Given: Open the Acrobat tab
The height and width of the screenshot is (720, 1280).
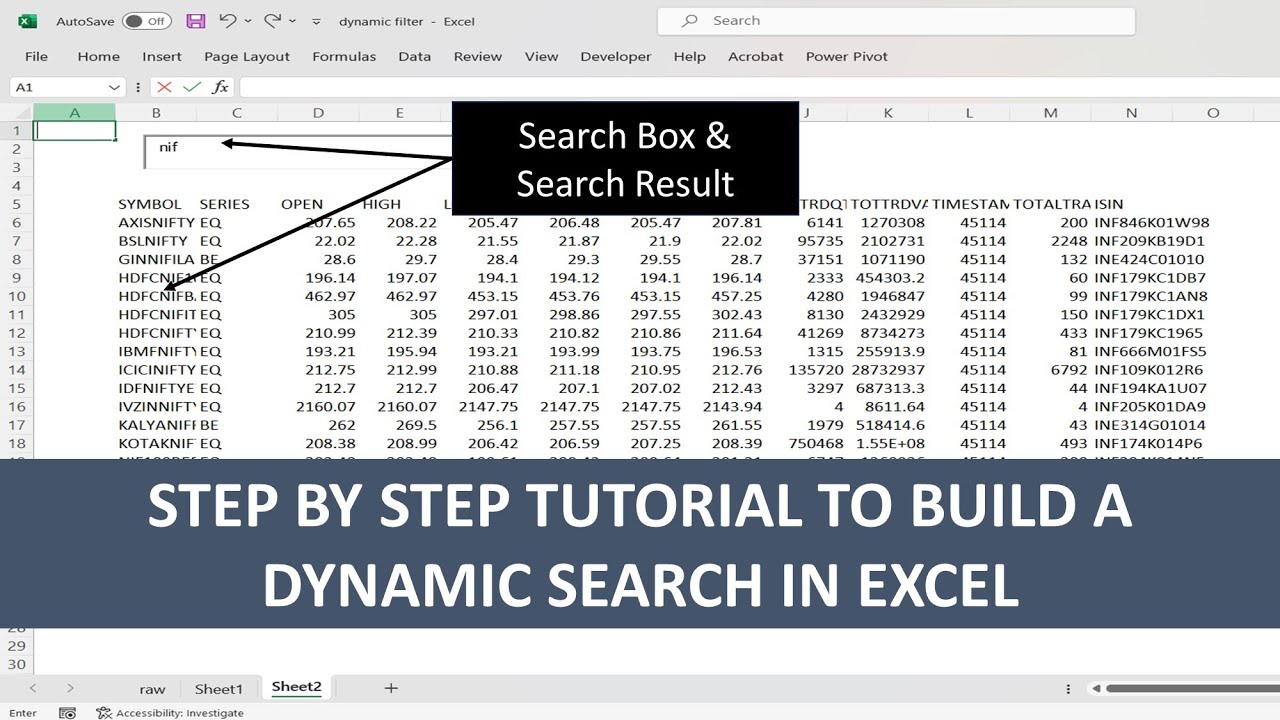Looking at the screenshot, I should pos(756,57).
